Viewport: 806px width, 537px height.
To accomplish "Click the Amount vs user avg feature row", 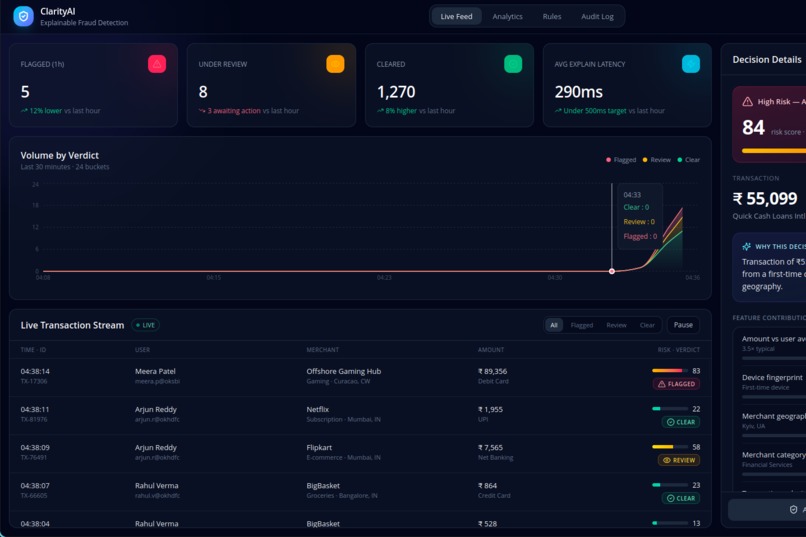I will click(774, 347).
